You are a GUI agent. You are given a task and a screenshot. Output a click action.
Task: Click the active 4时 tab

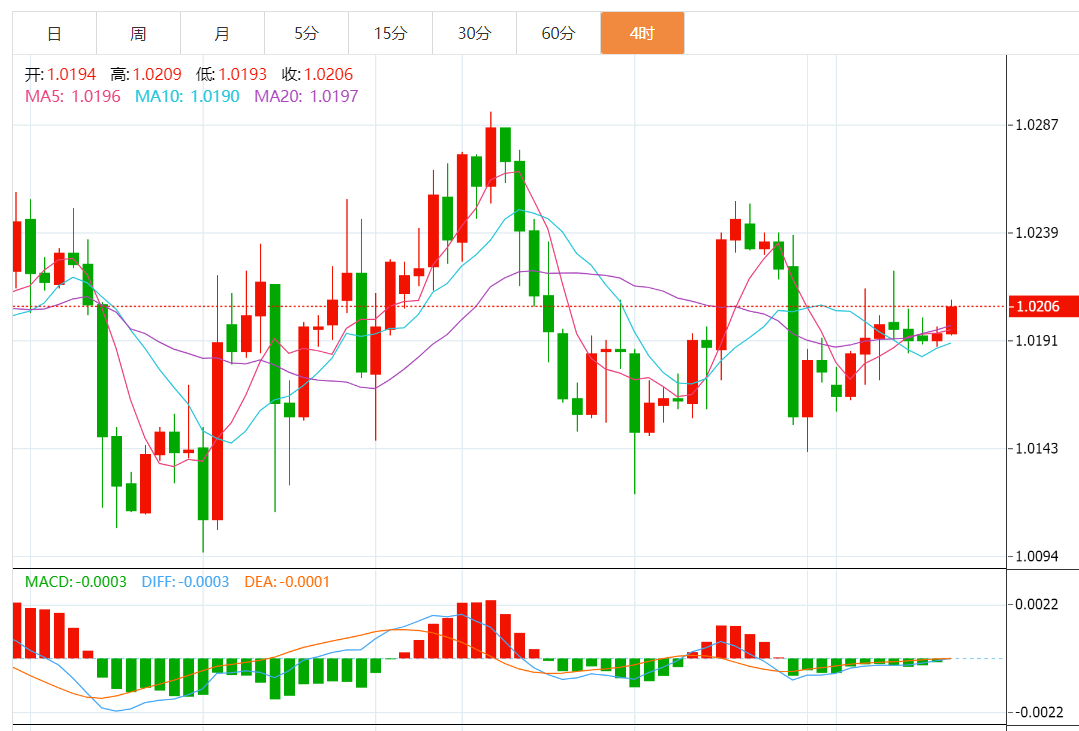point(642,33)
